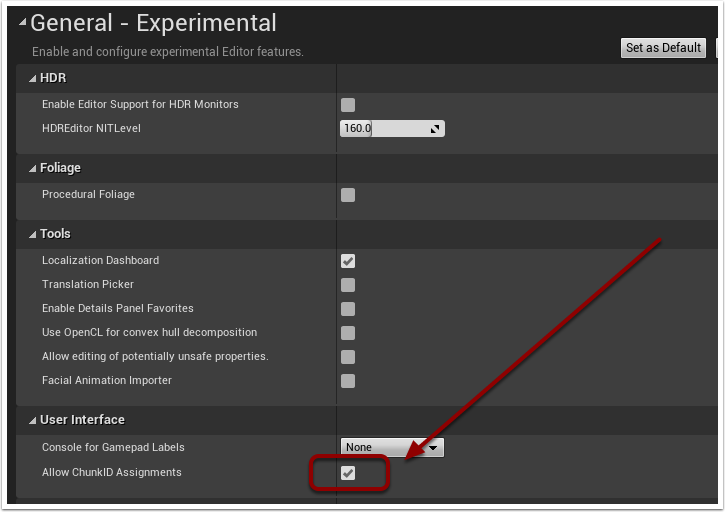Enable Editor Support for HDR Monitors
This screenshot has height=512, width=725.
coord(348,105)
